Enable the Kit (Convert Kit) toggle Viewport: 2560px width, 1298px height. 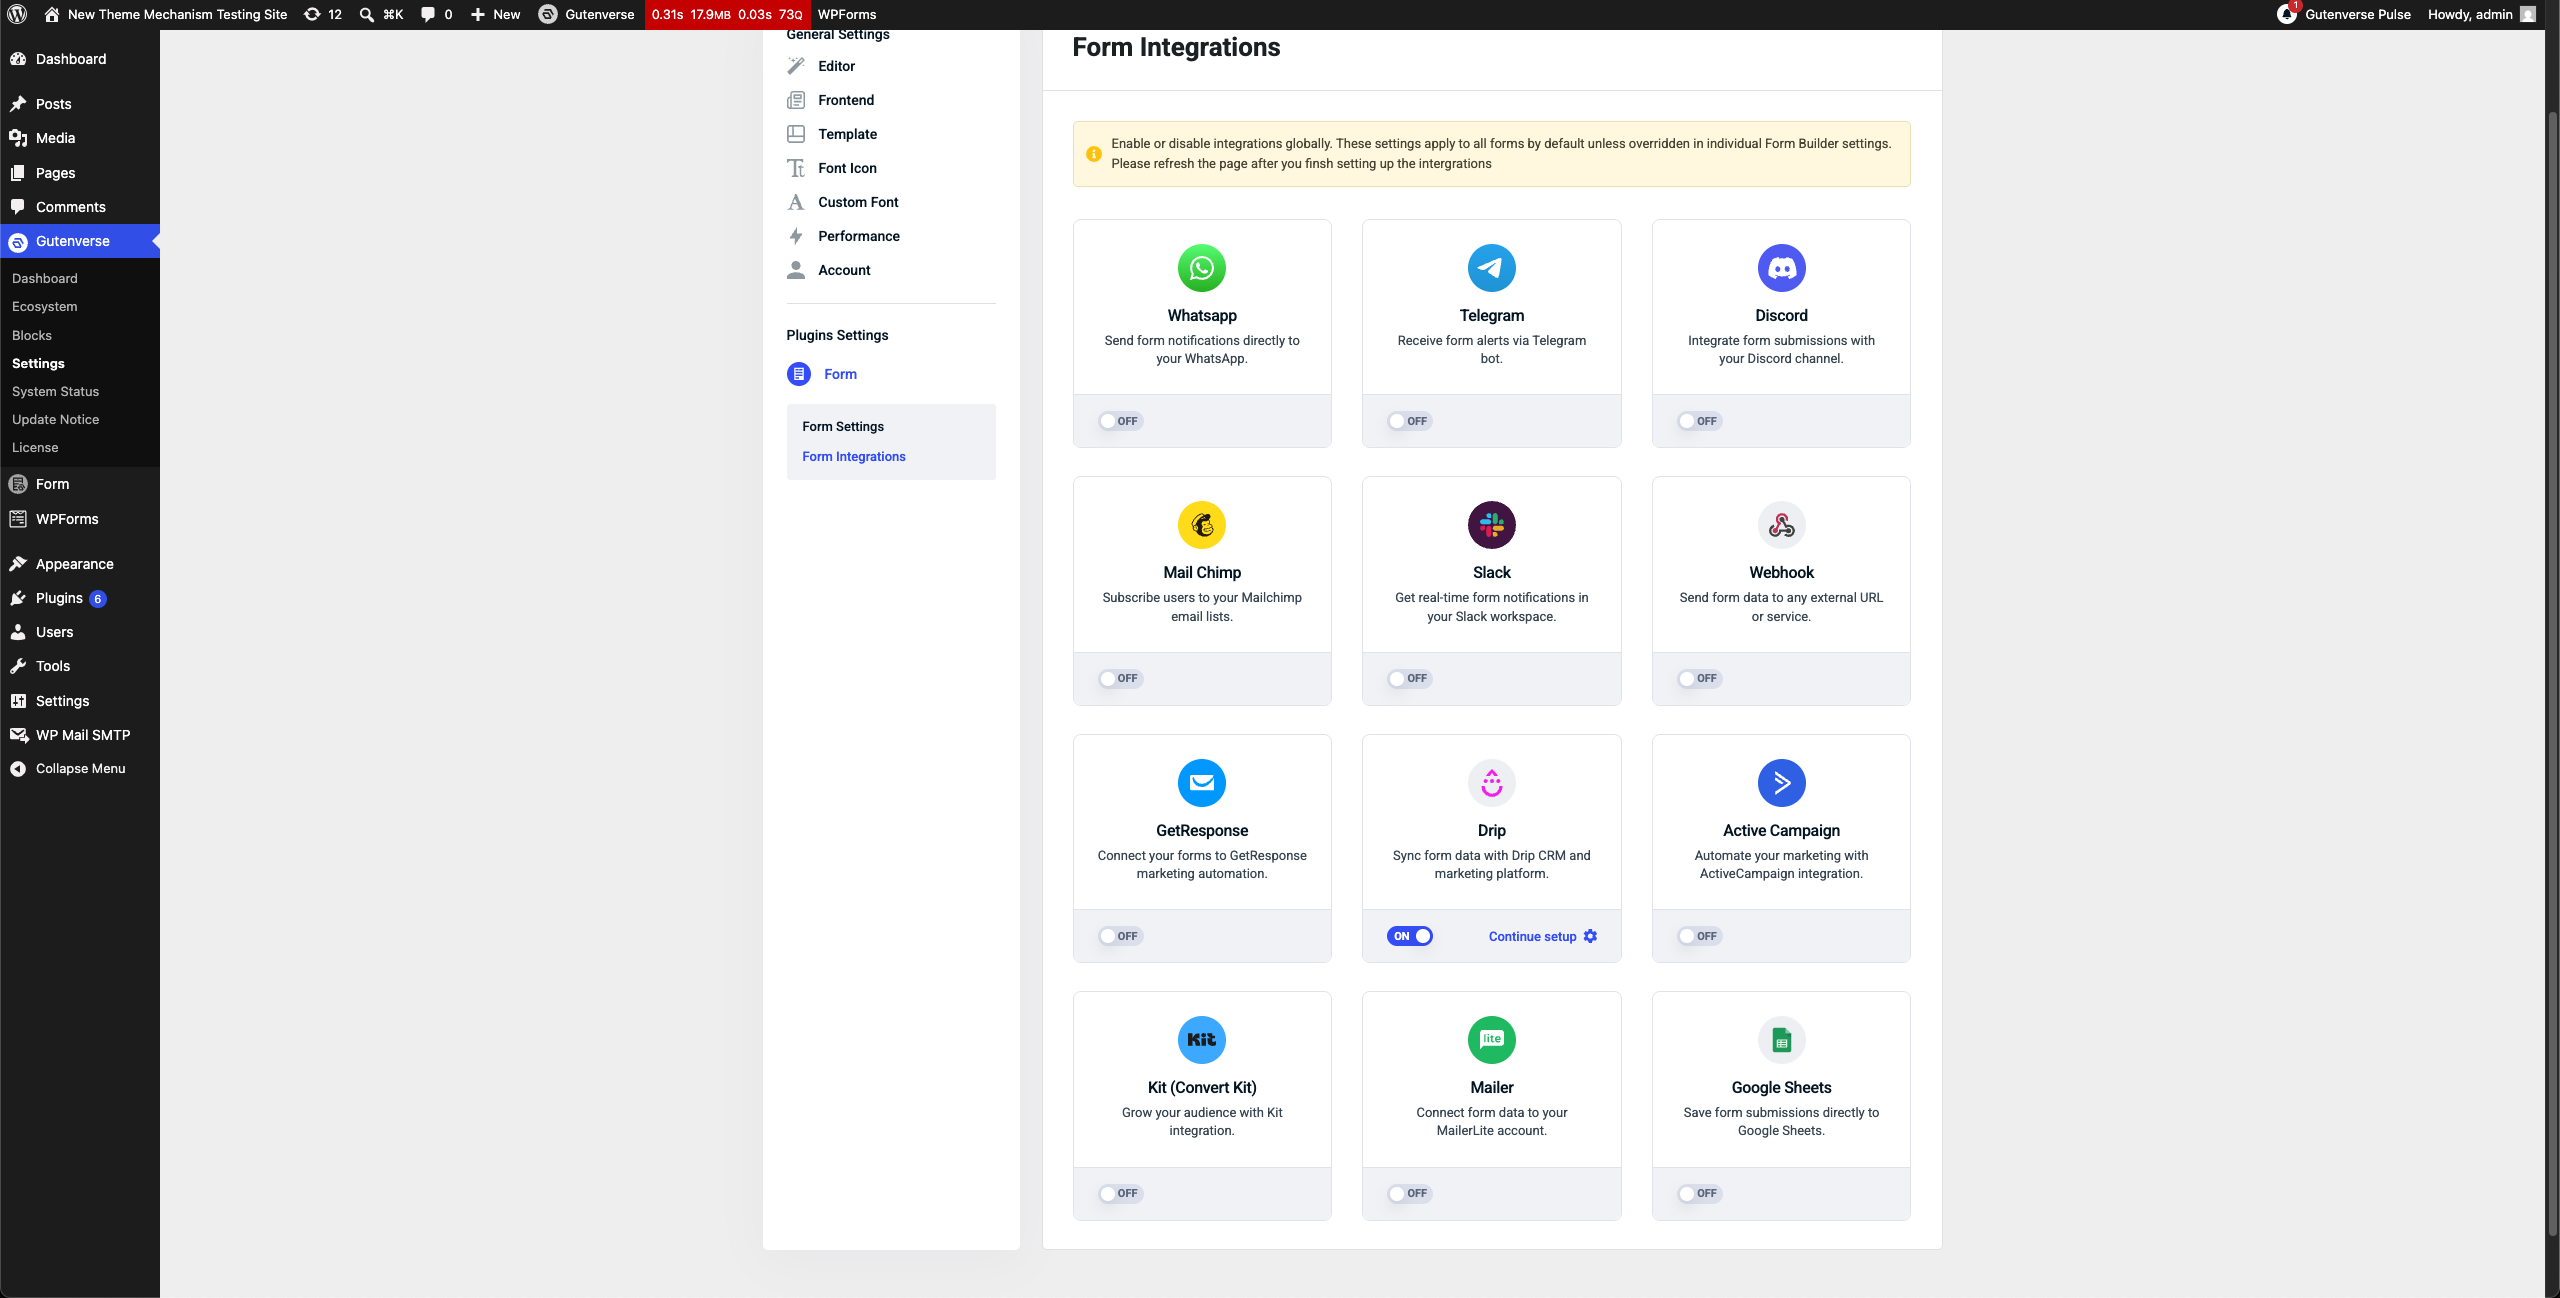coord(1120,1193)
